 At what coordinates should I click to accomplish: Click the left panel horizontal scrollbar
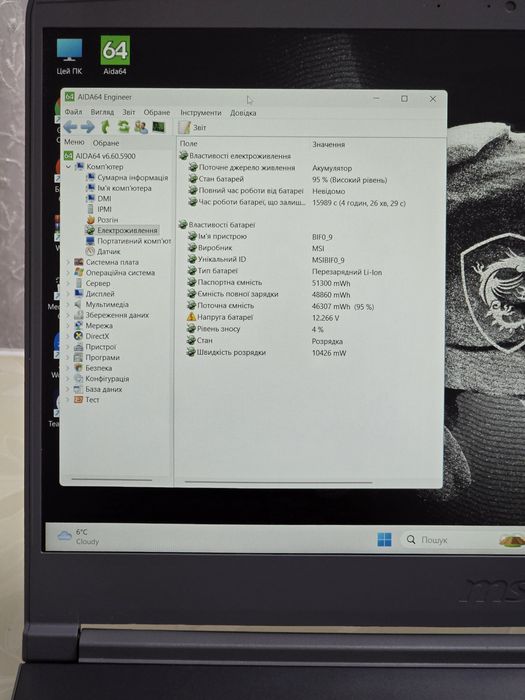click(x=112, y=480)
